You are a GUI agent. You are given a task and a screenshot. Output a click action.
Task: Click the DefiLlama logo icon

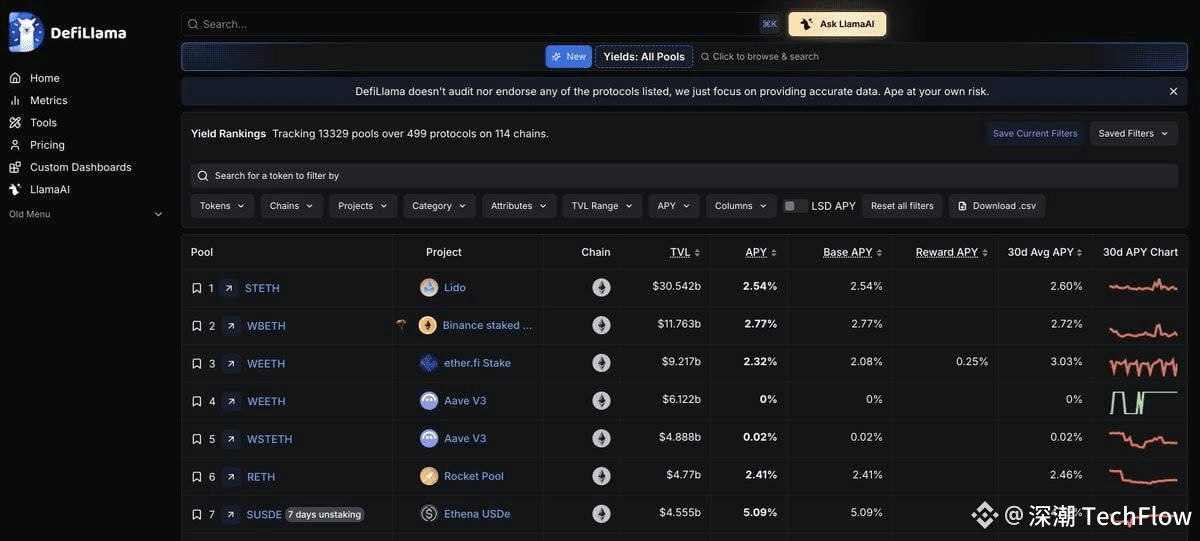[x=26, y=32]
